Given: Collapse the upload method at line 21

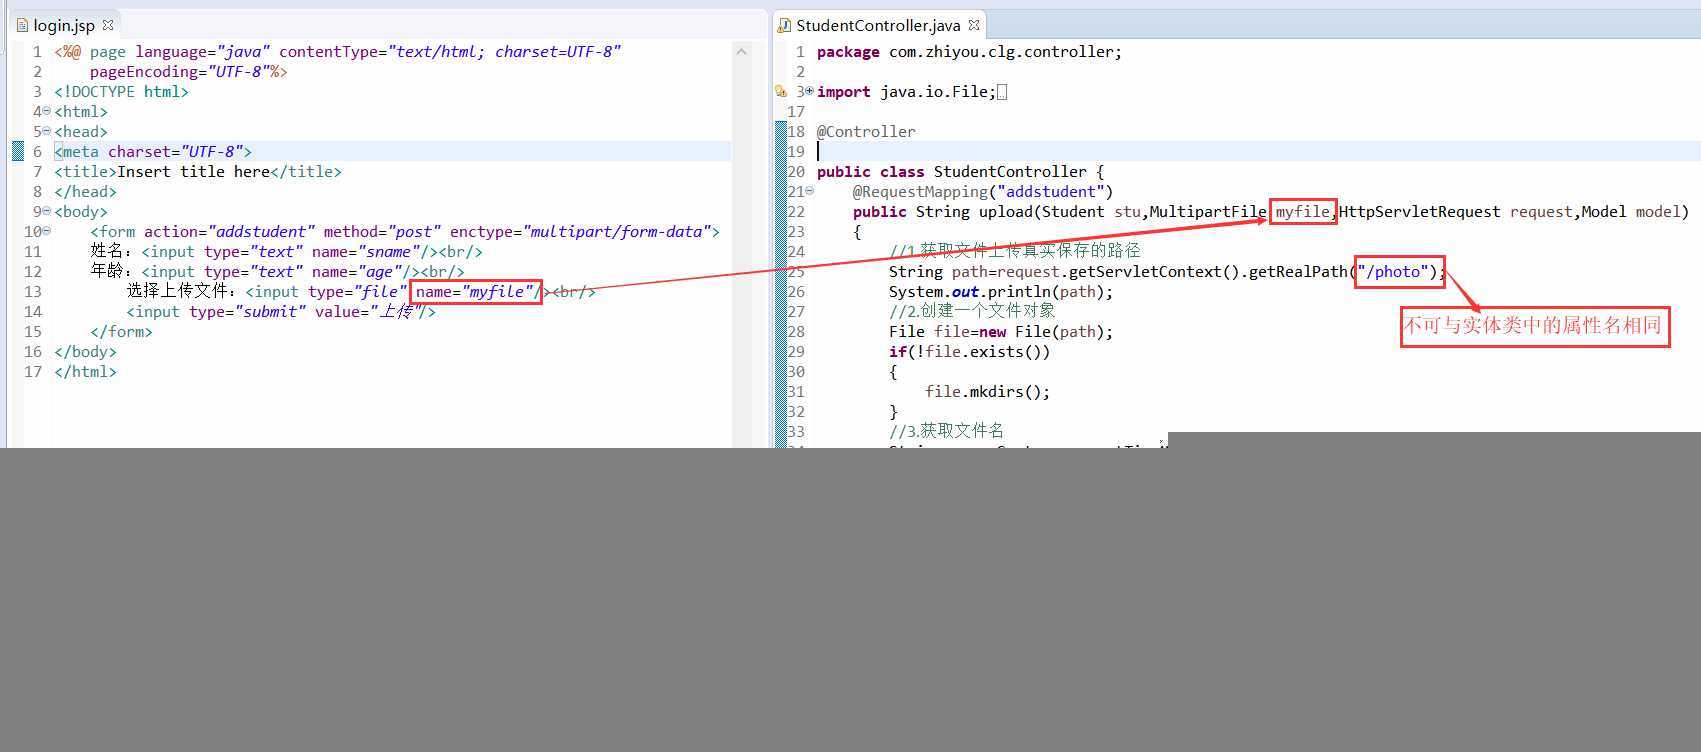Looking at the screenshot, I should 809,190.
